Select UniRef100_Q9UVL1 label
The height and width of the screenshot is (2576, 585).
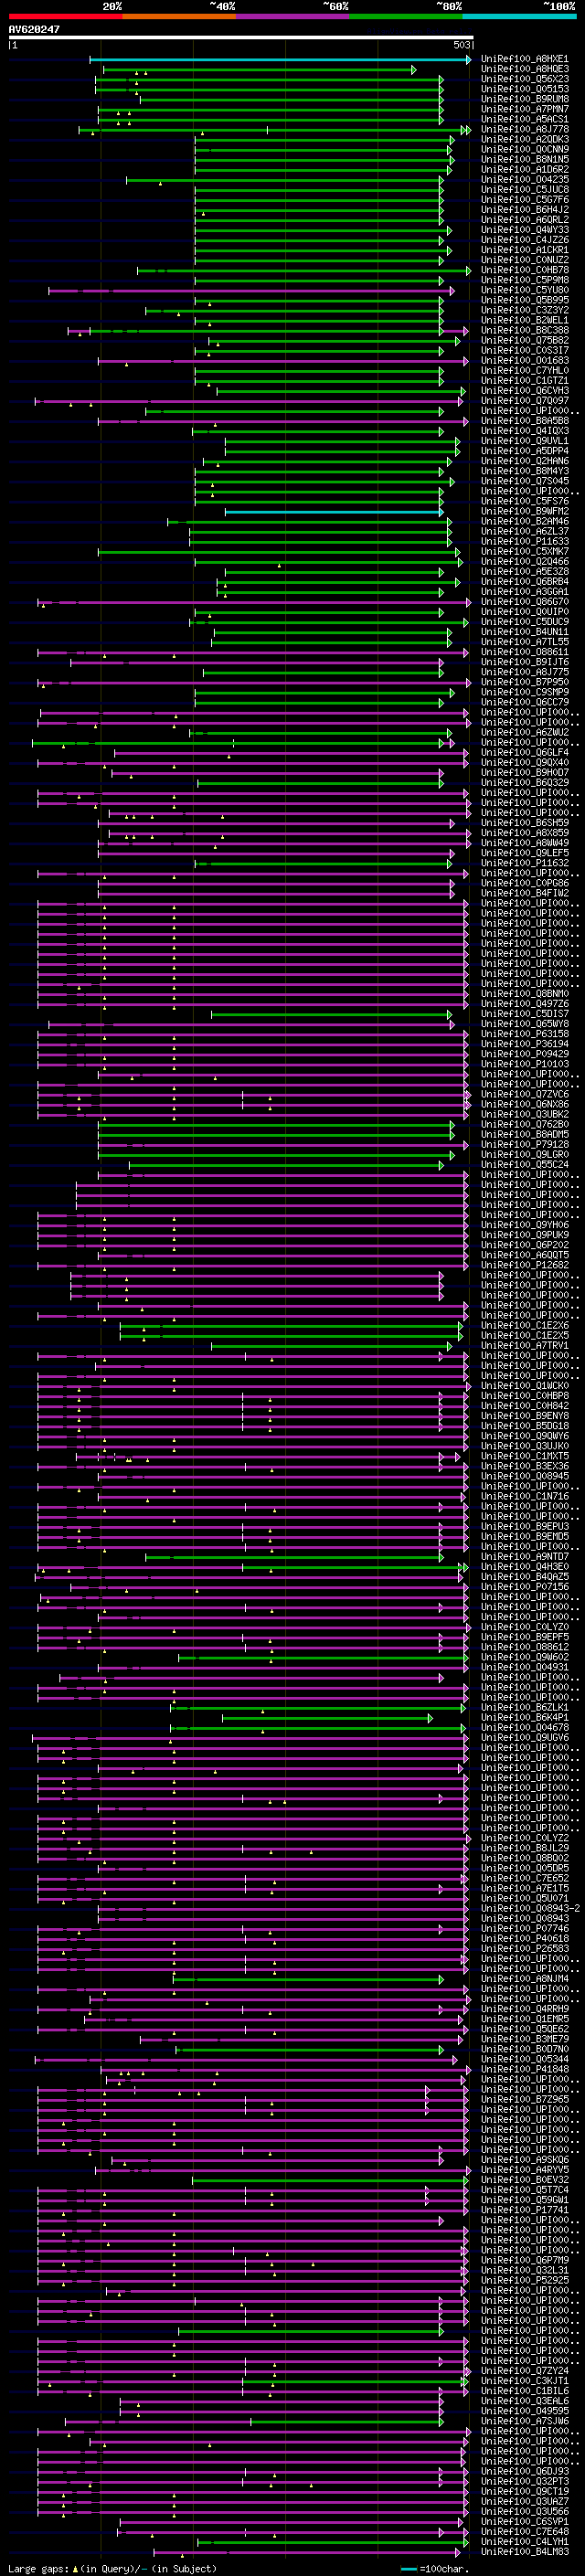[x=524, y=441]
